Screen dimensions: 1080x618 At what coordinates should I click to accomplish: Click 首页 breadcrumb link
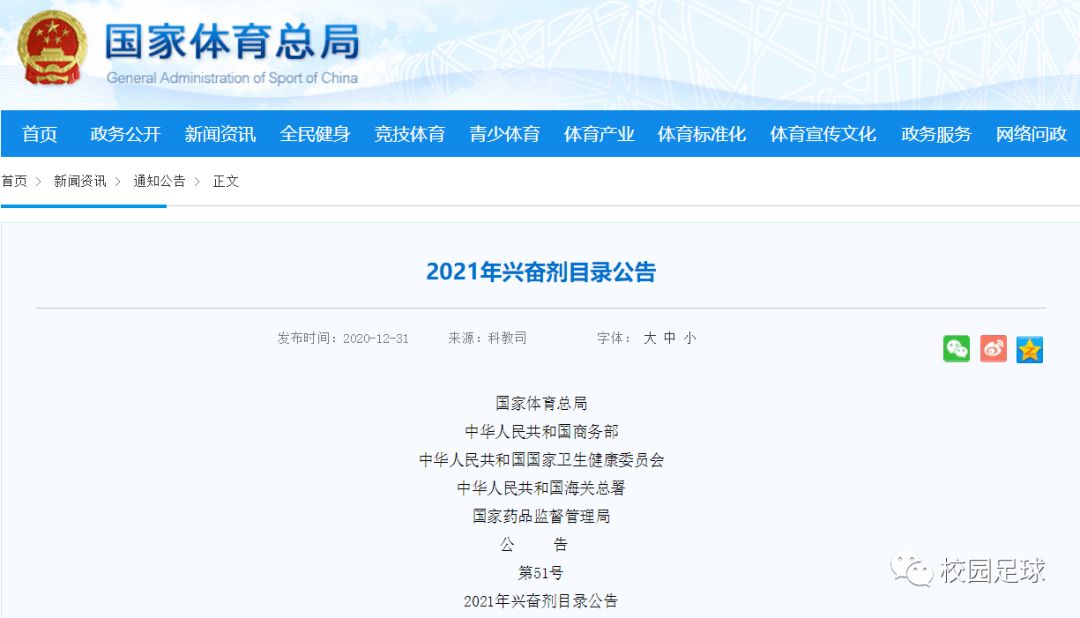coord(14,181)
